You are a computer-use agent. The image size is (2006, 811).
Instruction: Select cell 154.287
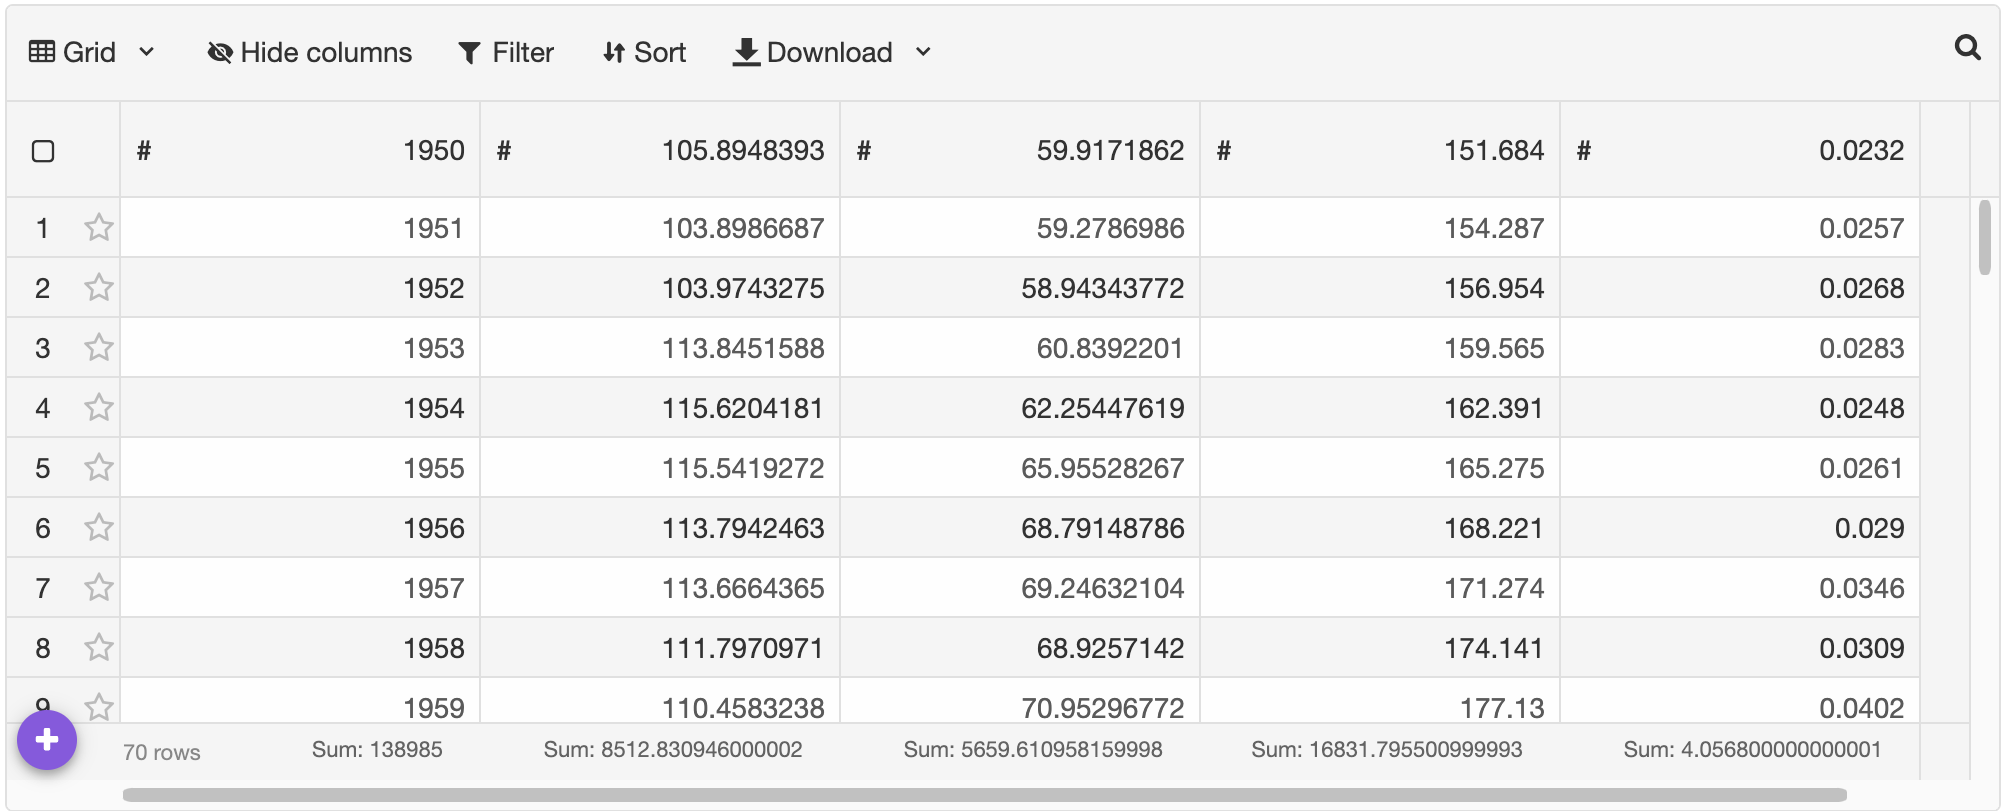tap(1380, 228)
